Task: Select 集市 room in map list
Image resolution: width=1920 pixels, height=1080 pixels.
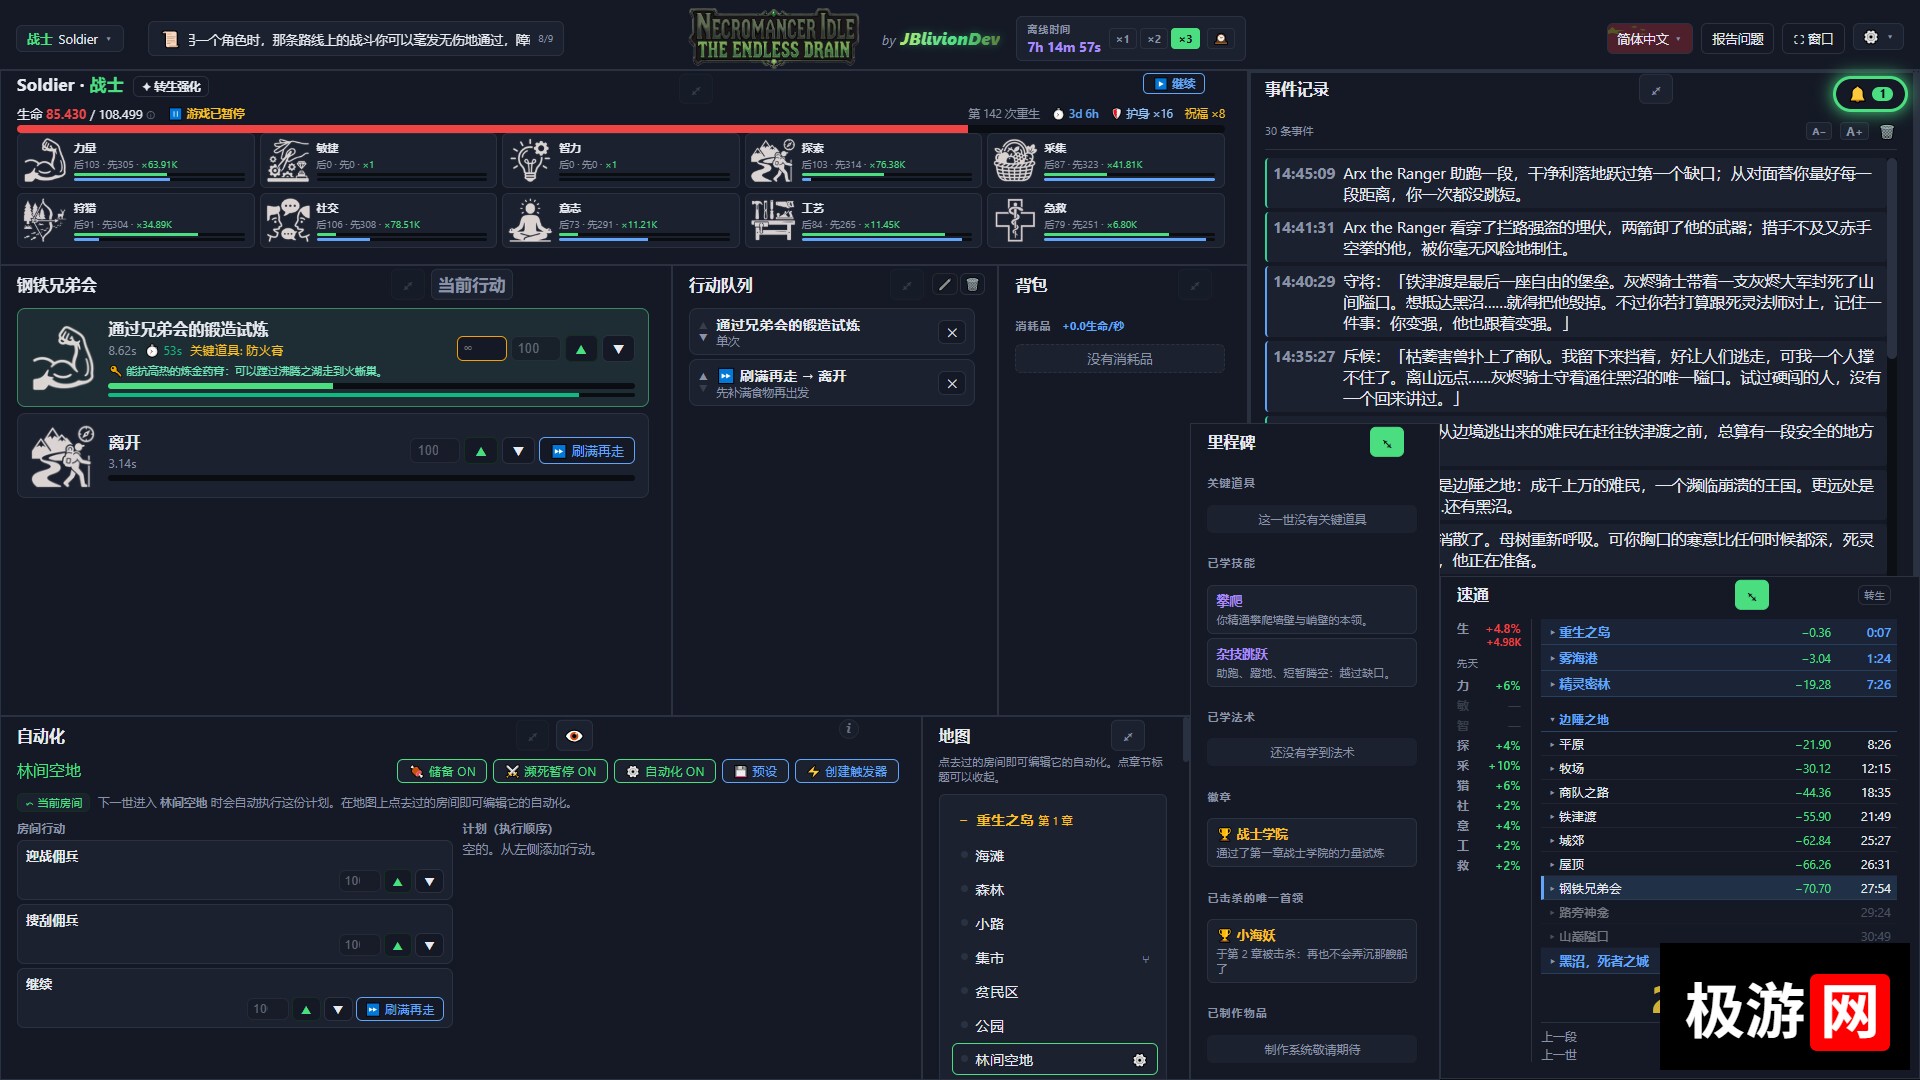Action: (x=990, y=958)
